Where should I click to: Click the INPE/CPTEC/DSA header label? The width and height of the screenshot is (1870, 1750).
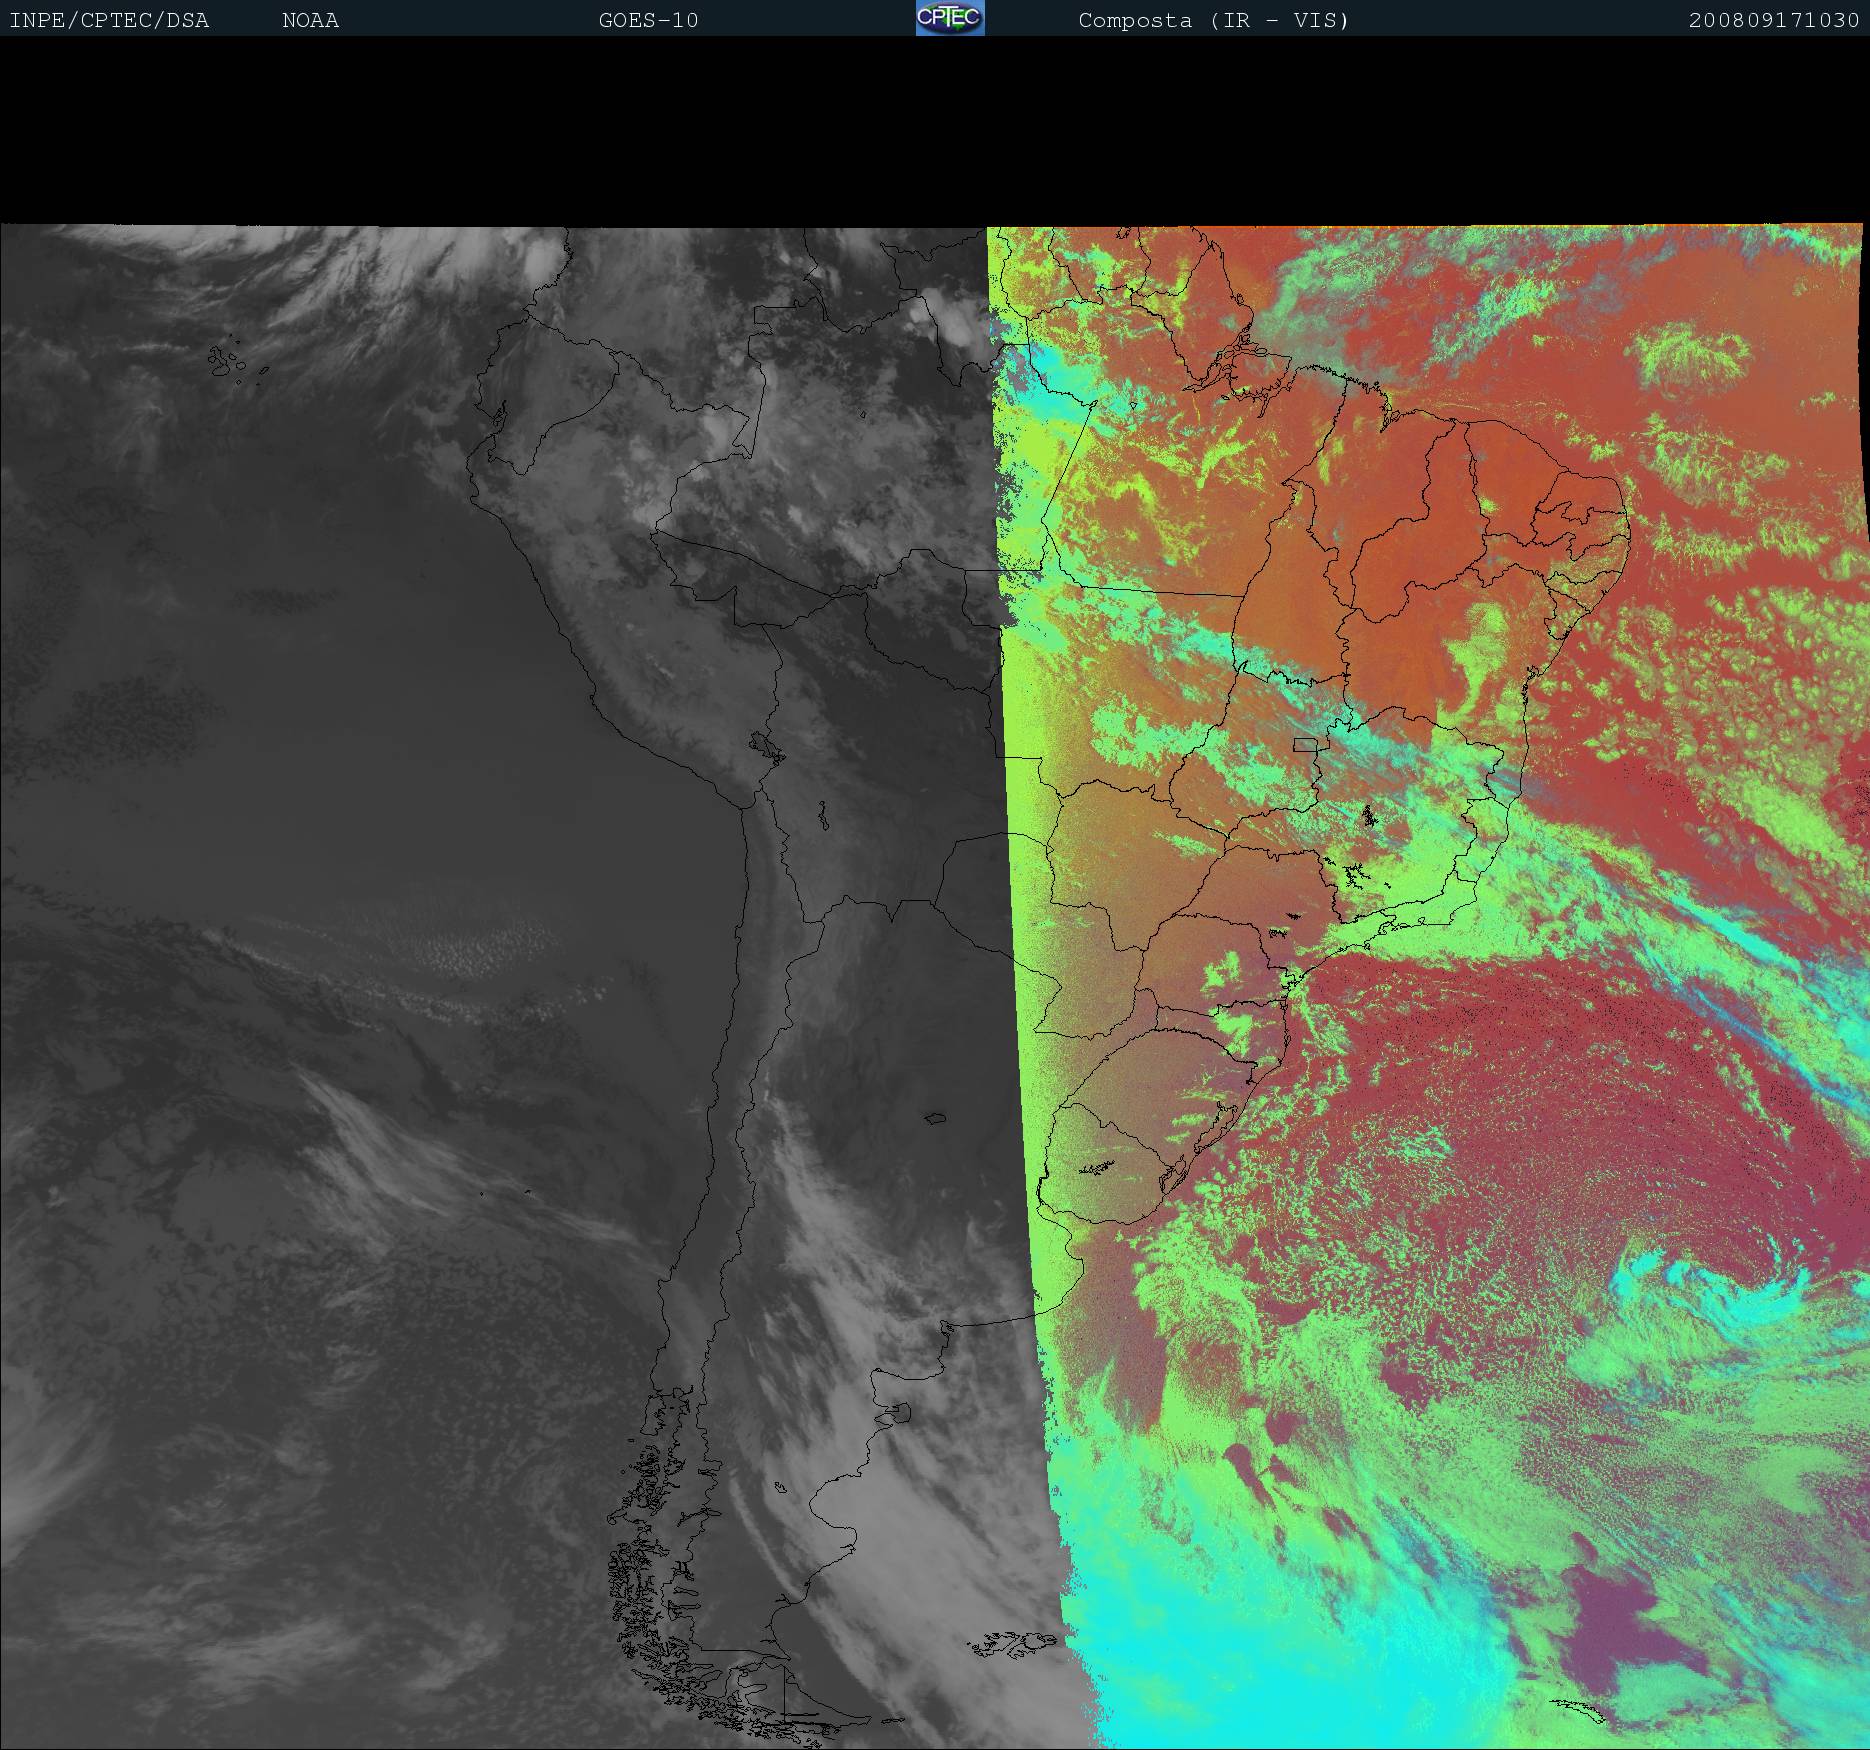click(x=109, y=20)
